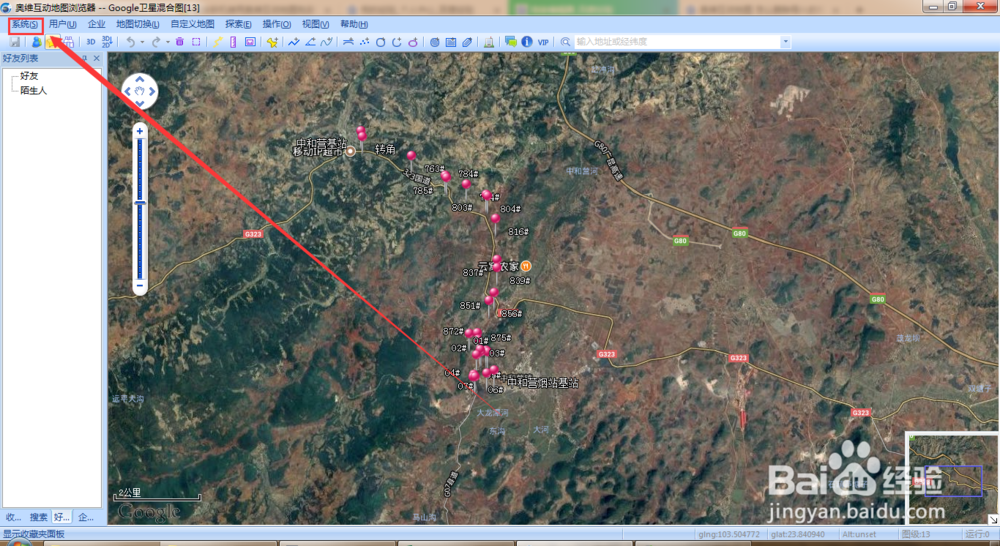Click the save disk icon in toolbar
1000x546 pixels.
(15, 42)
